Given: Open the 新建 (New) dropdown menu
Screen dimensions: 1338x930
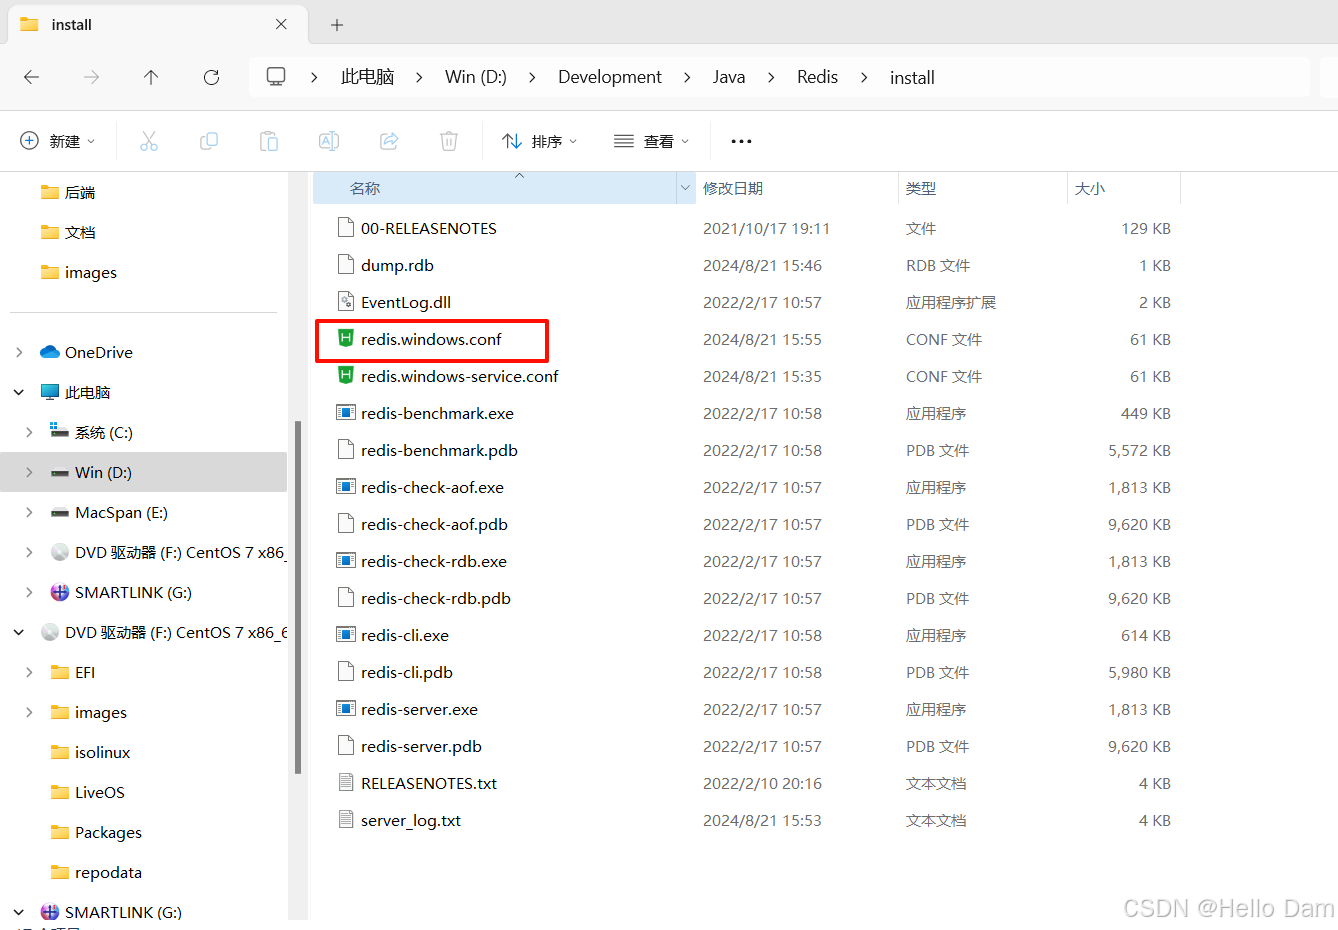Looking at the screenshot, I should 58,141.
